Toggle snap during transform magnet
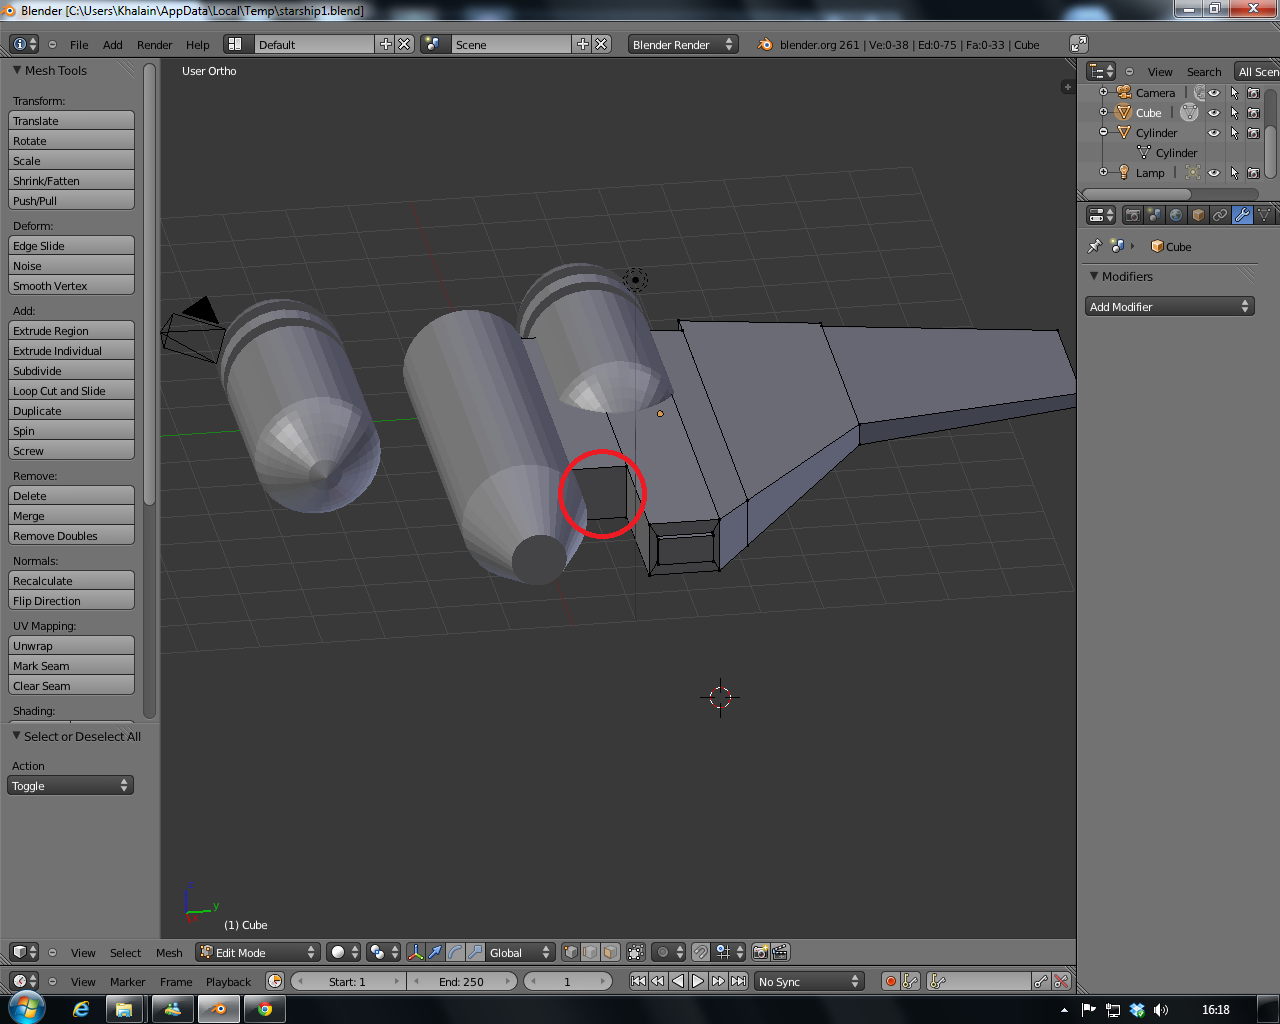 coord(701,952)
